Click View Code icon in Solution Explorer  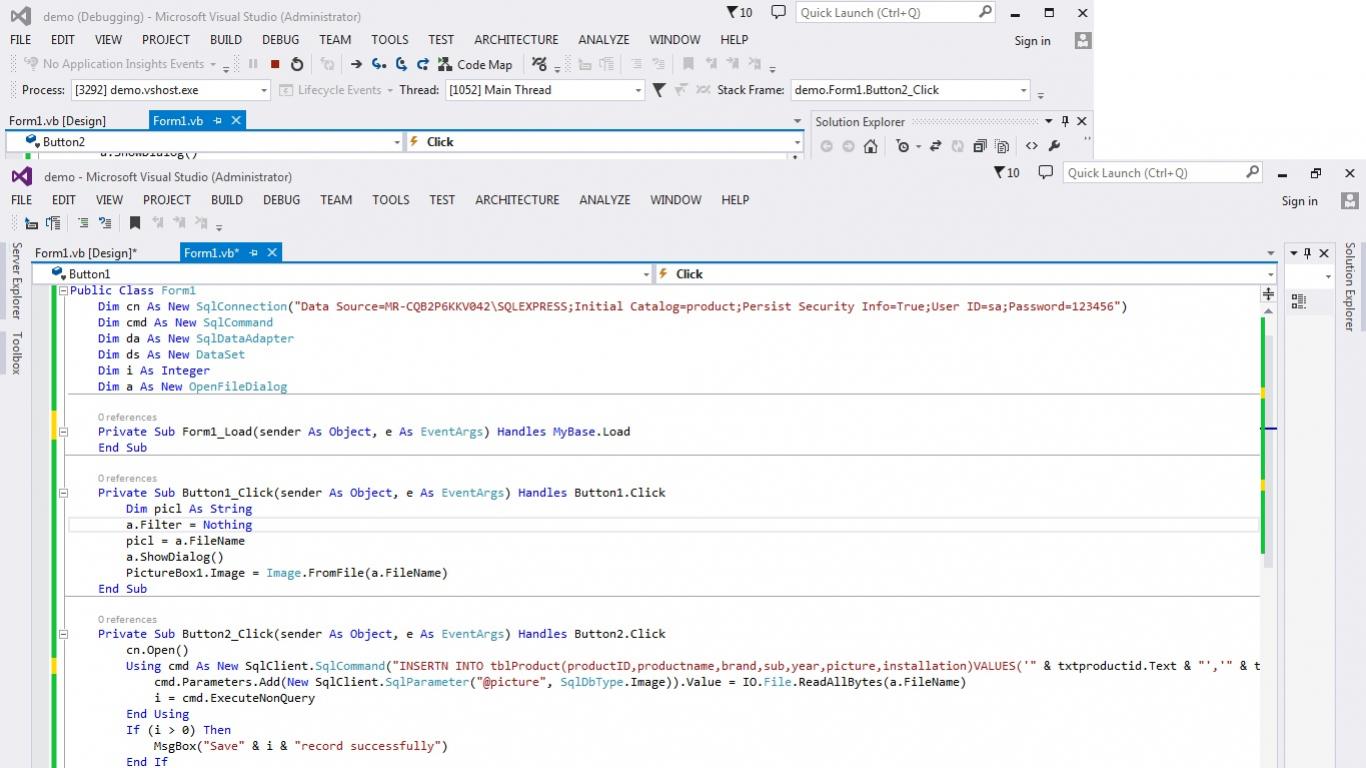(1032, 146)
